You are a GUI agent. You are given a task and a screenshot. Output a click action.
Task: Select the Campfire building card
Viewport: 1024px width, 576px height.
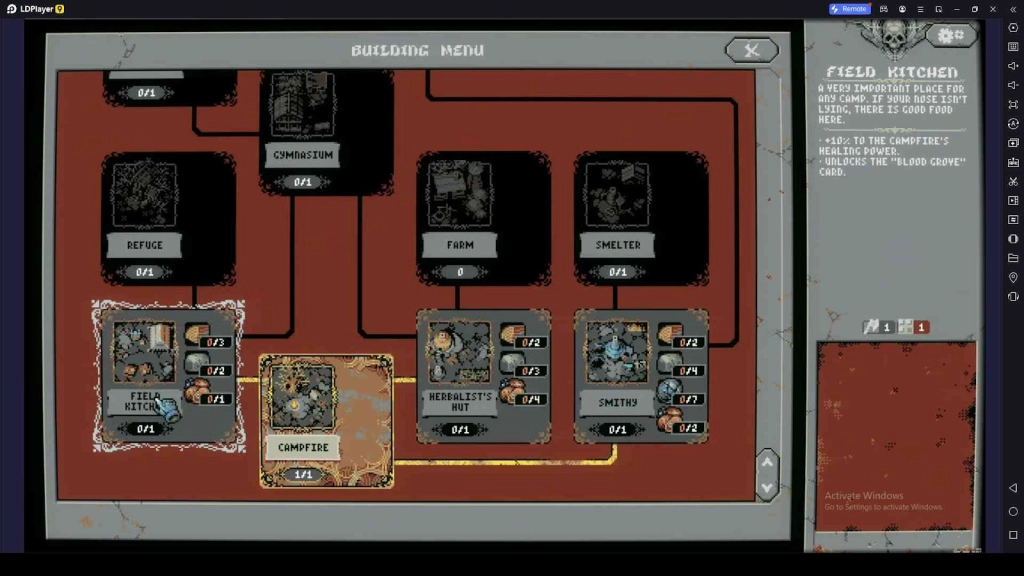coord(327,421)
